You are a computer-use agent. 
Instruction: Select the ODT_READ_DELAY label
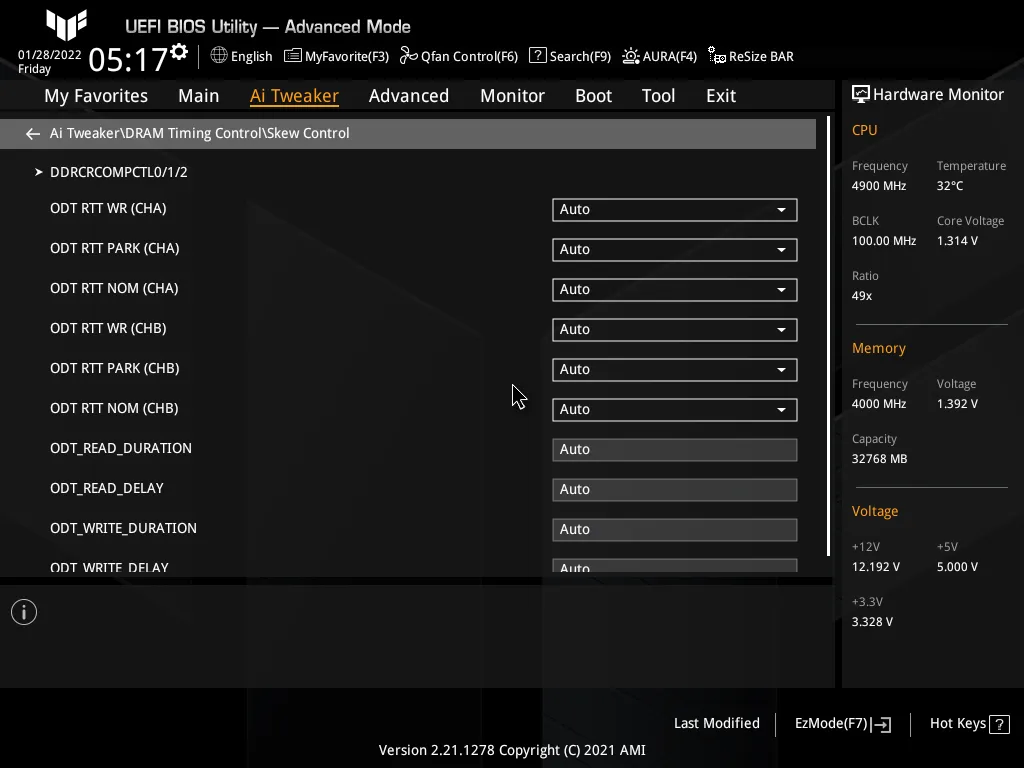click(107, 488)
